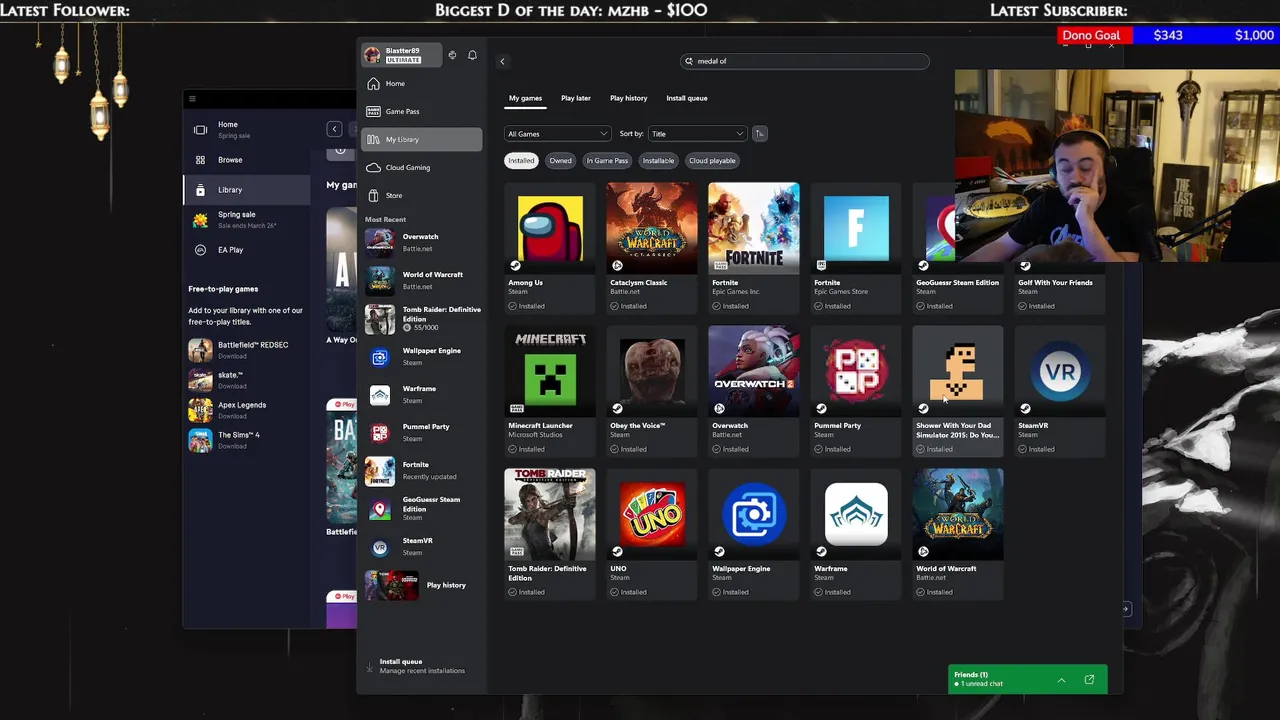Click the 'Golf With Your Friends' title text
1280x720 pixels.
[1055, 283]
